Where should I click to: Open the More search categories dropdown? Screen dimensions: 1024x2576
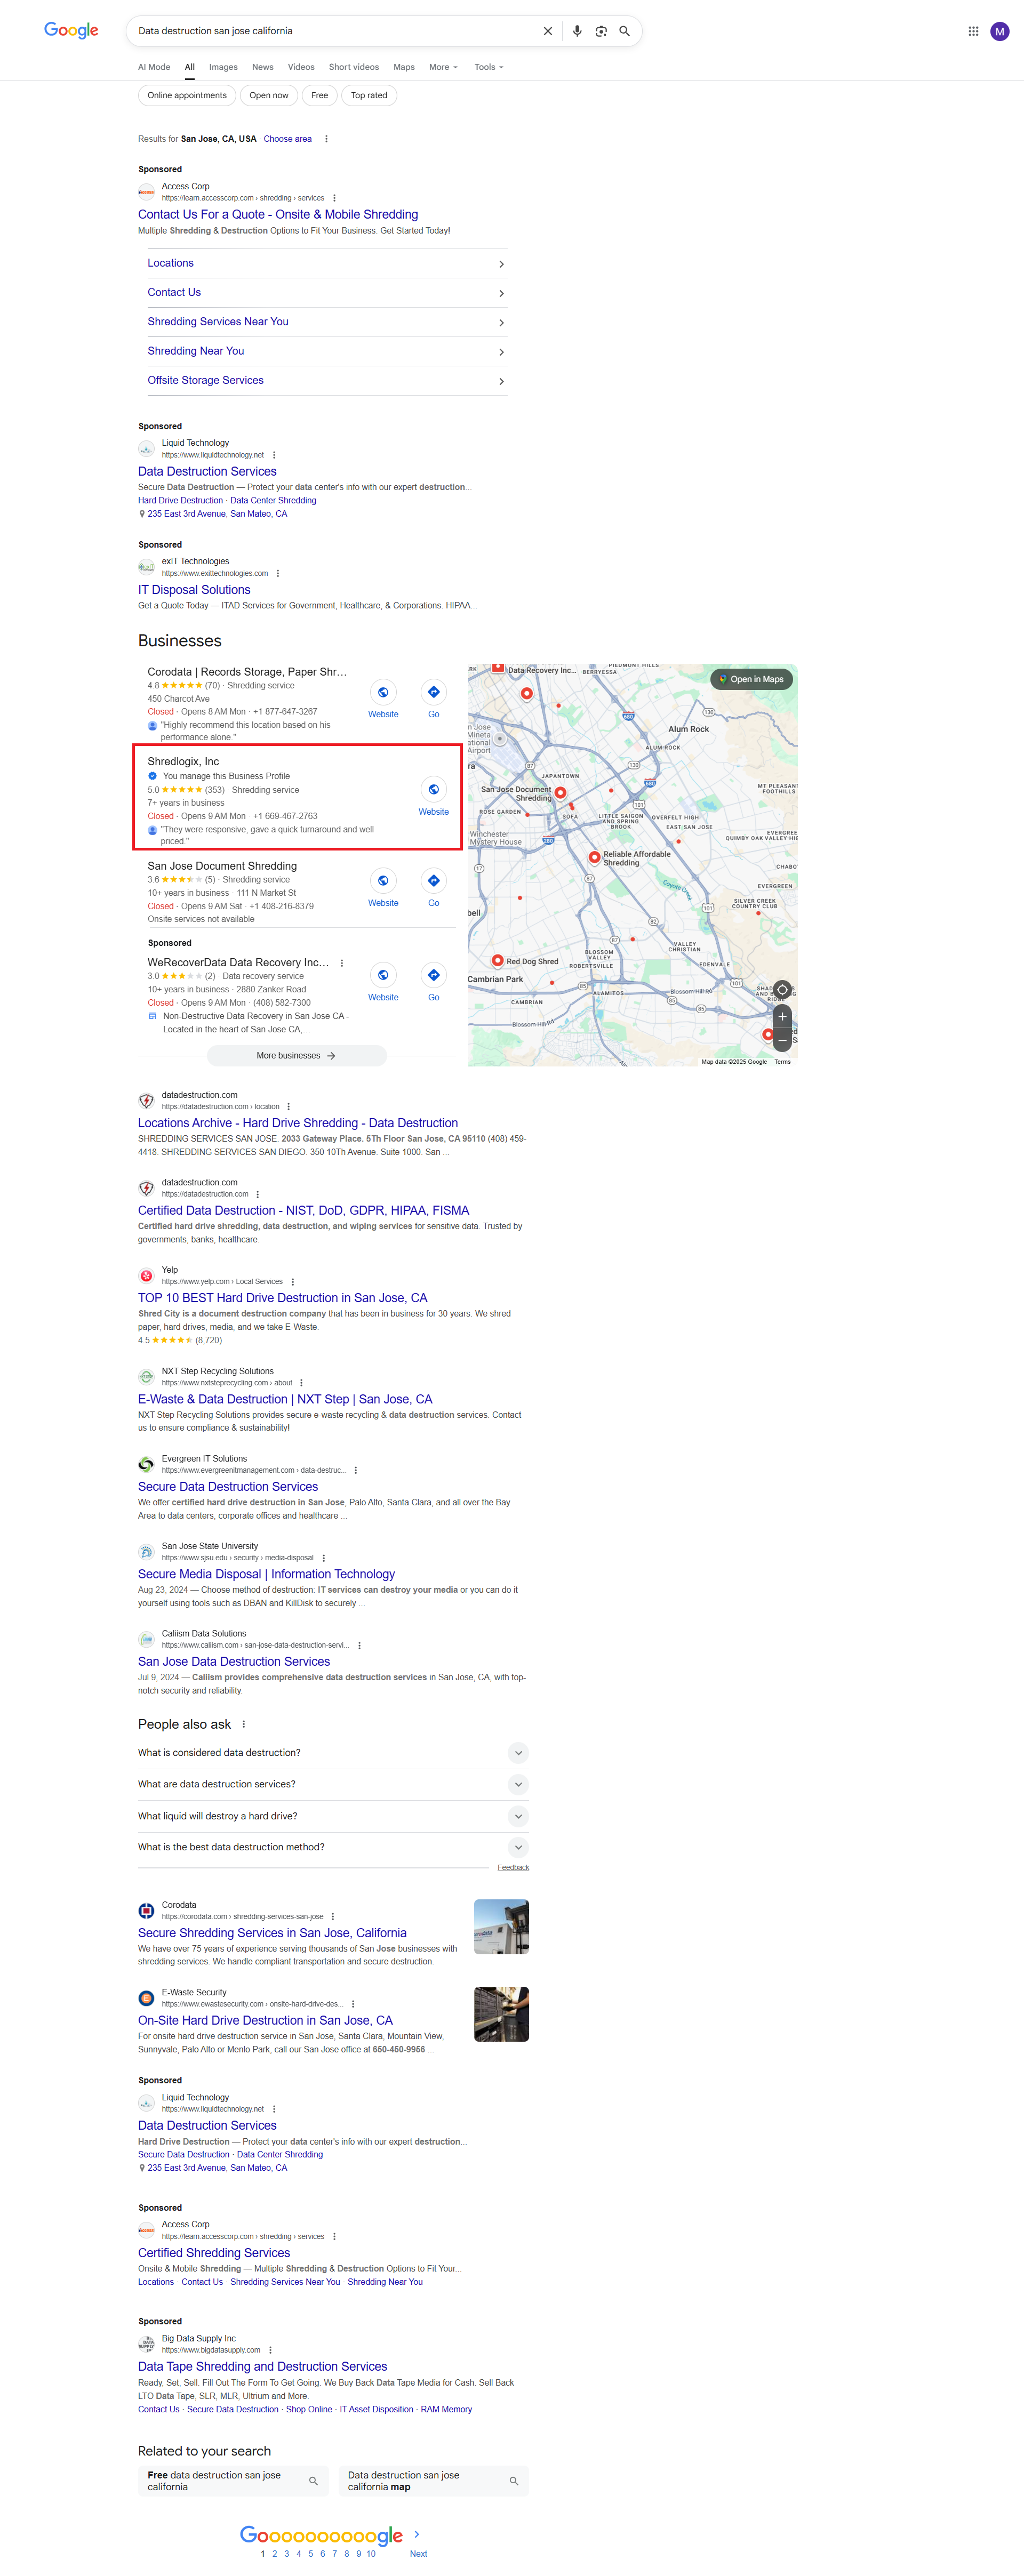click(x=443, y=67)
